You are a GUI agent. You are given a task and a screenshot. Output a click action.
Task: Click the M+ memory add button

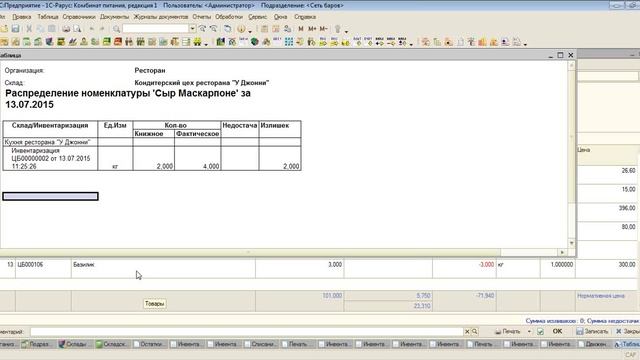click(312, 29)
